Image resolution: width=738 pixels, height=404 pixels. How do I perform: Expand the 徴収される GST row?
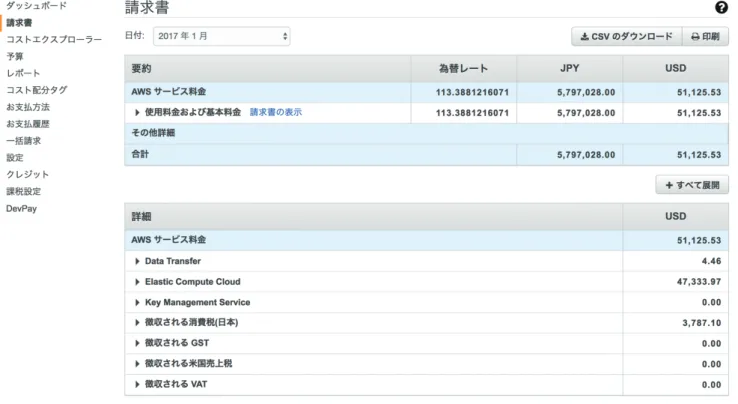pyautogui.click(x=137, y=343)
